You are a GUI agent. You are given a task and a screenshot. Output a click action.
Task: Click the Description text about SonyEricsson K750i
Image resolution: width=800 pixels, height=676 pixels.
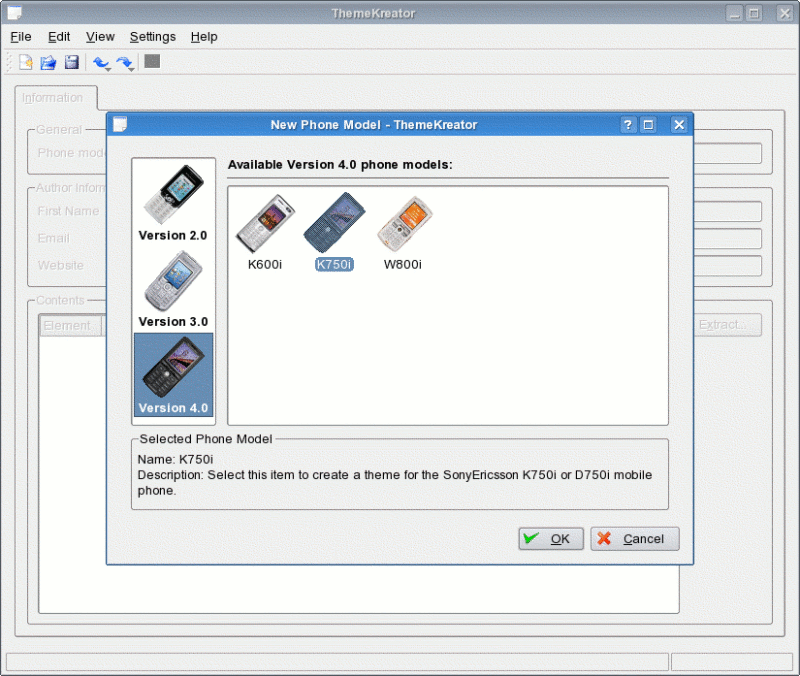395,483
